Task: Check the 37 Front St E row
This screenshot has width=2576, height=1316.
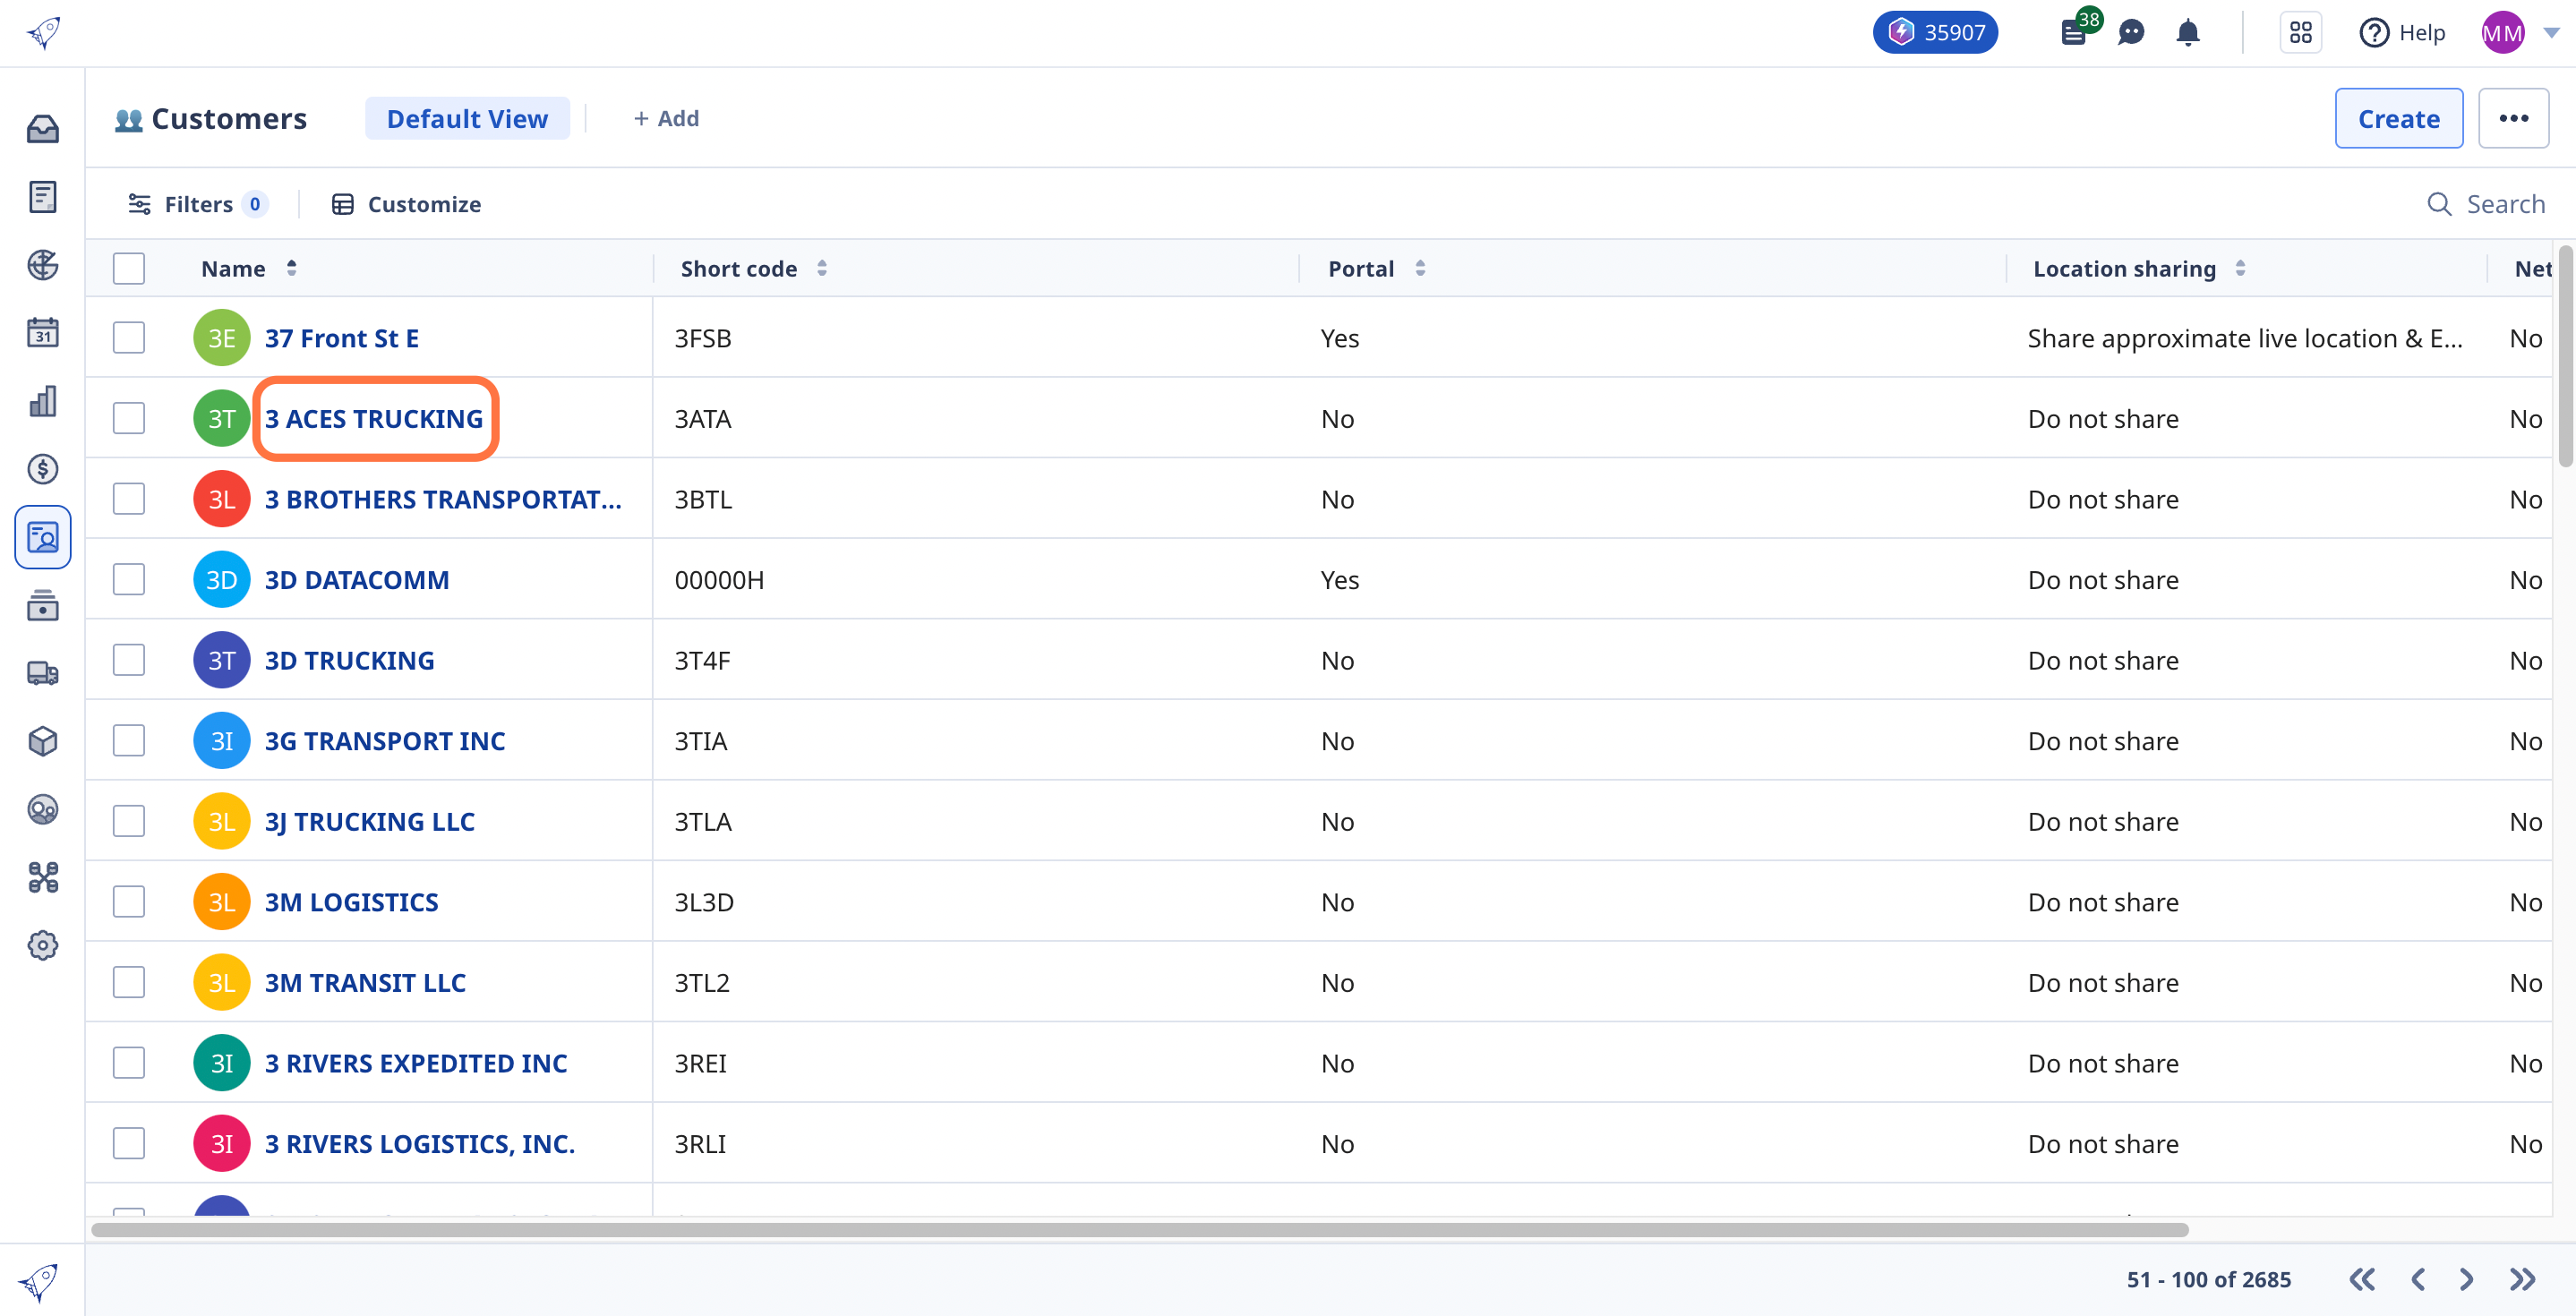Action: pos(129,338)
